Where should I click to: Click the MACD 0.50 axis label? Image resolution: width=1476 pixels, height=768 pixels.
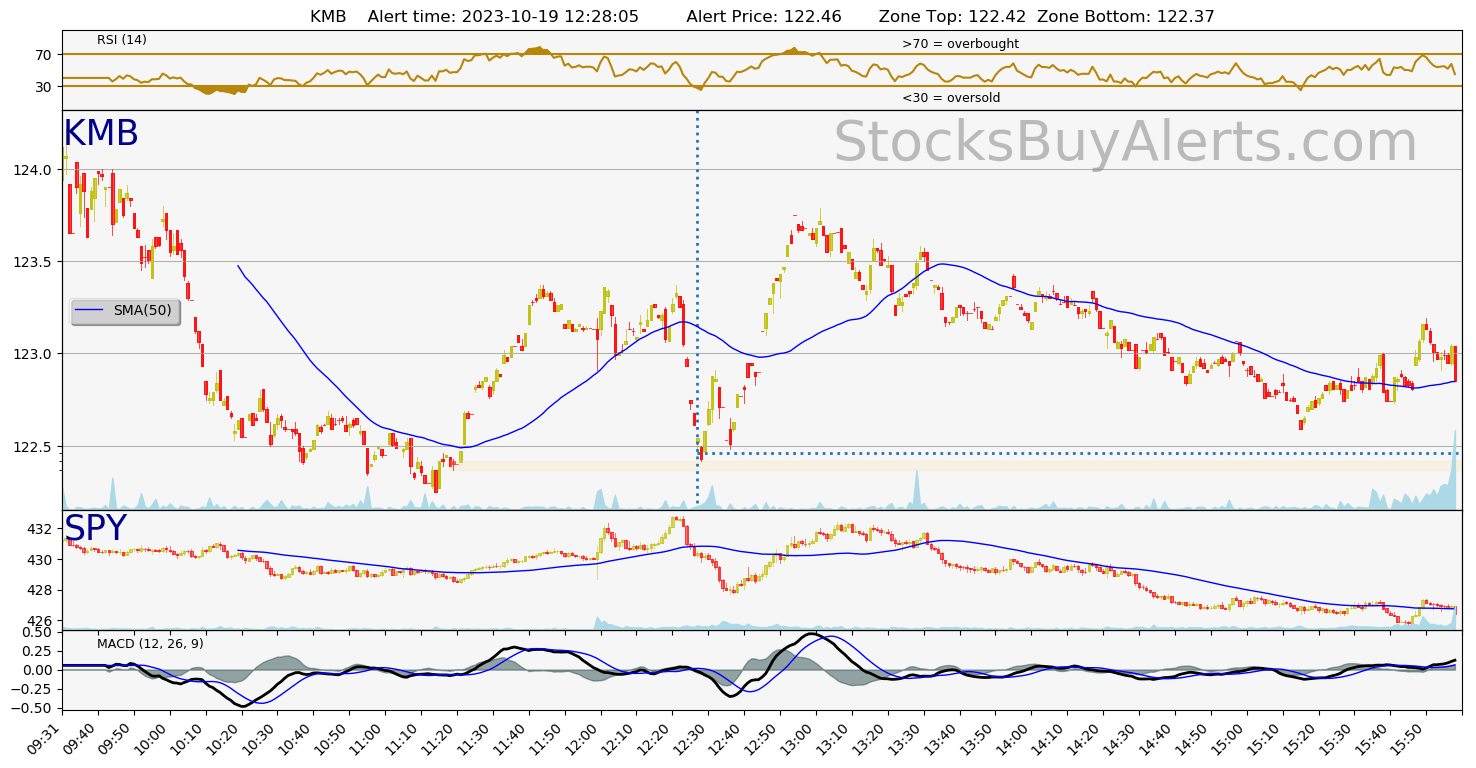(x=39, y=633)
